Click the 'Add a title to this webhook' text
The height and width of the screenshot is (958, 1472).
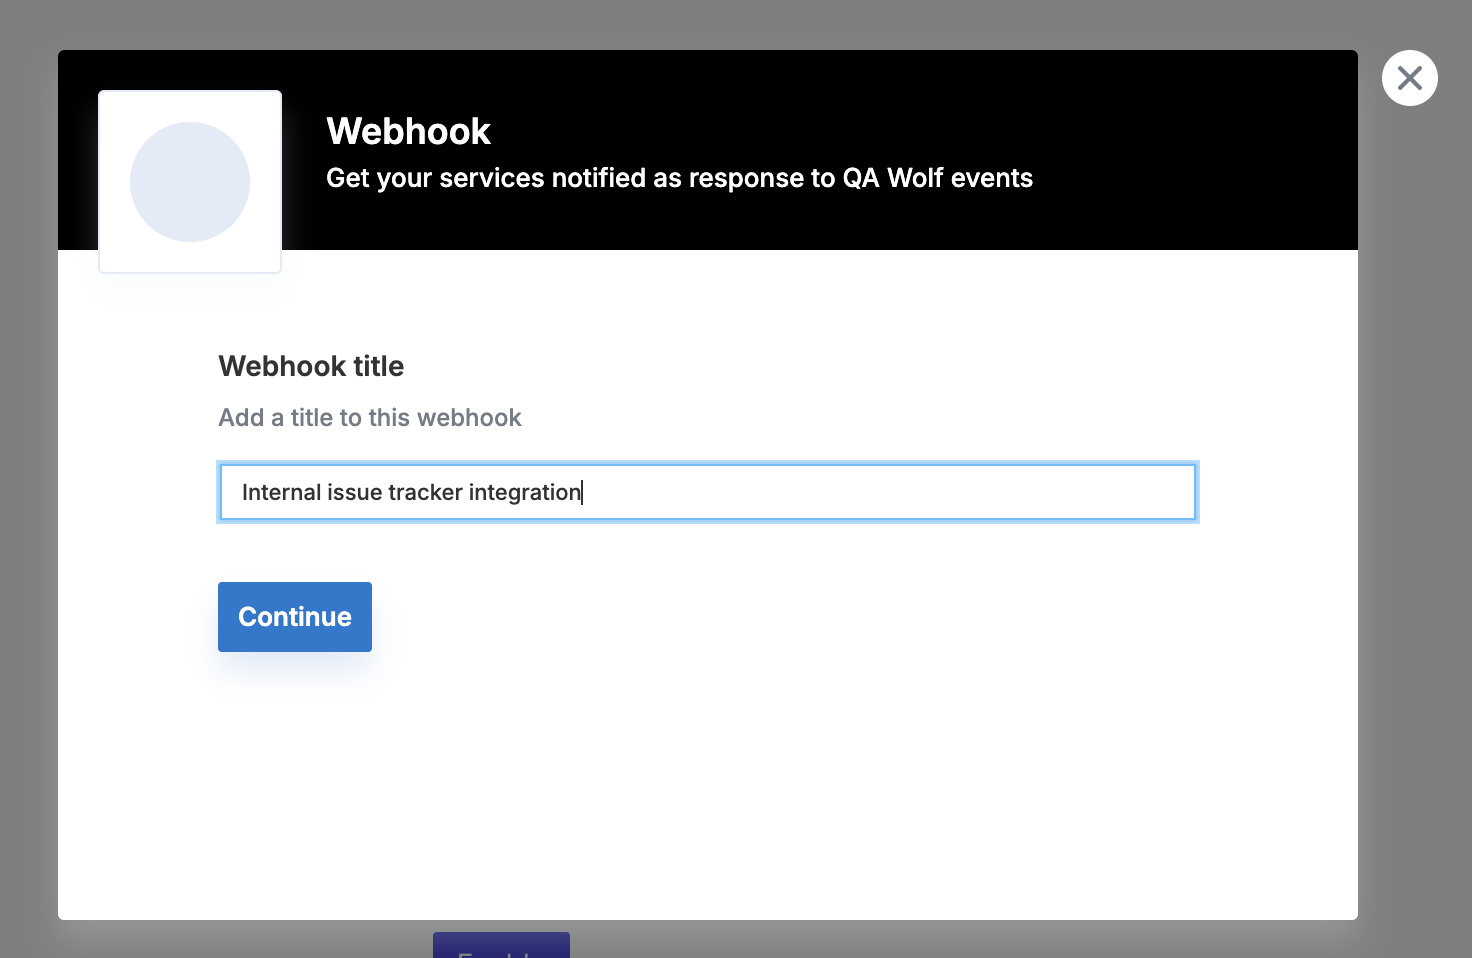370,418
